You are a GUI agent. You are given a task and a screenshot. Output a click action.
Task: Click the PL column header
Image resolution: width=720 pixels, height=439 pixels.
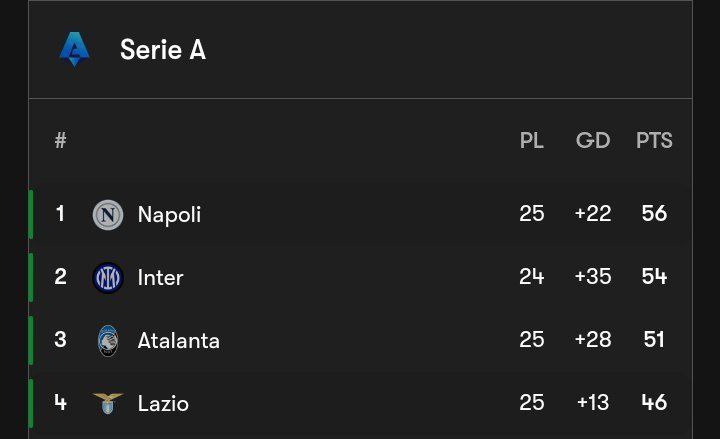(x=532, y=140)
